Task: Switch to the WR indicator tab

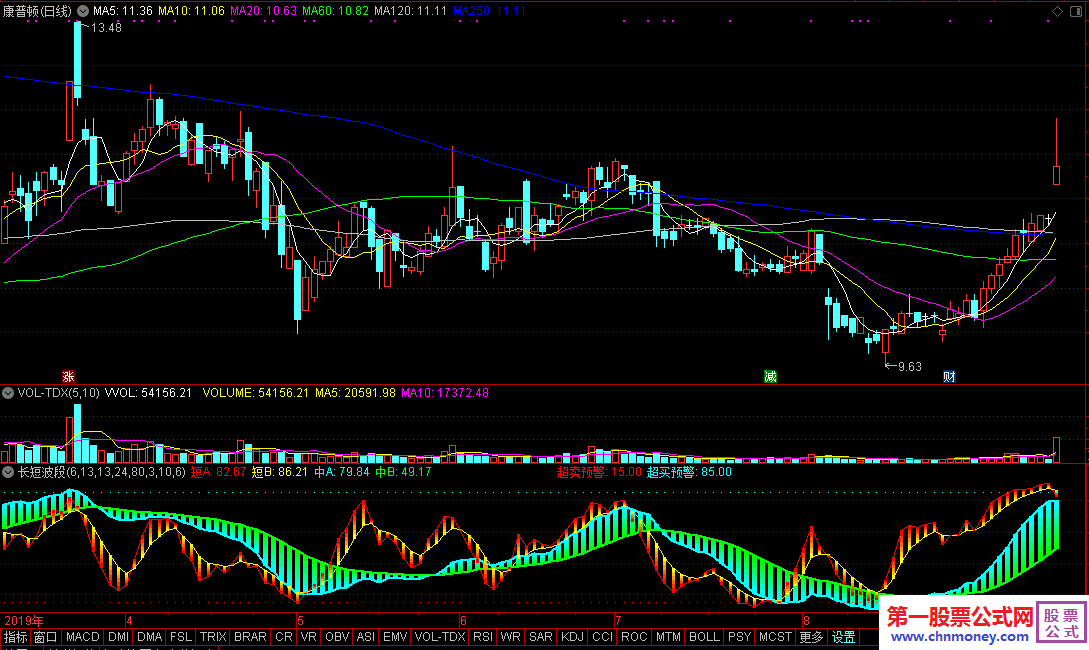Action: tap(510, 637)
